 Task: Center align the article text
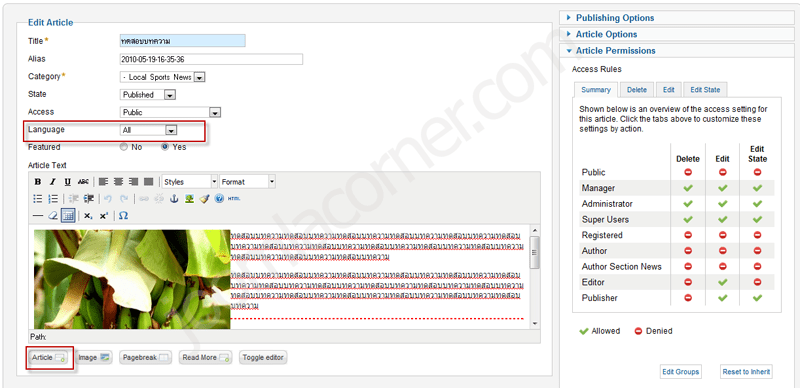tap(118, 182)
